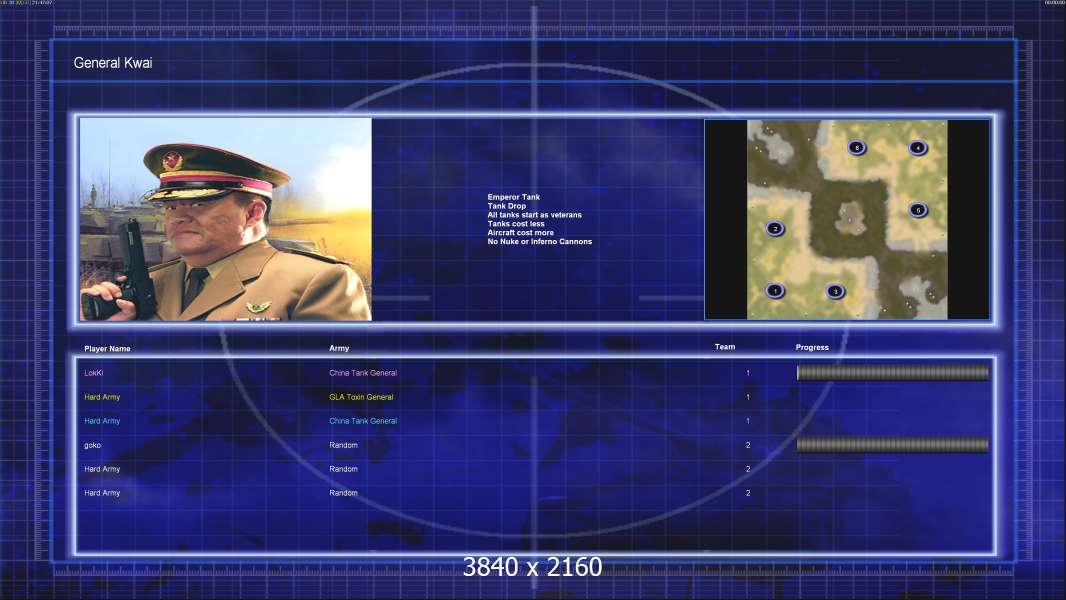The height and width of the screenshot is (600, 1066).
Task: Click start position marker 4 on minimap
Action: tap(918, 147)
